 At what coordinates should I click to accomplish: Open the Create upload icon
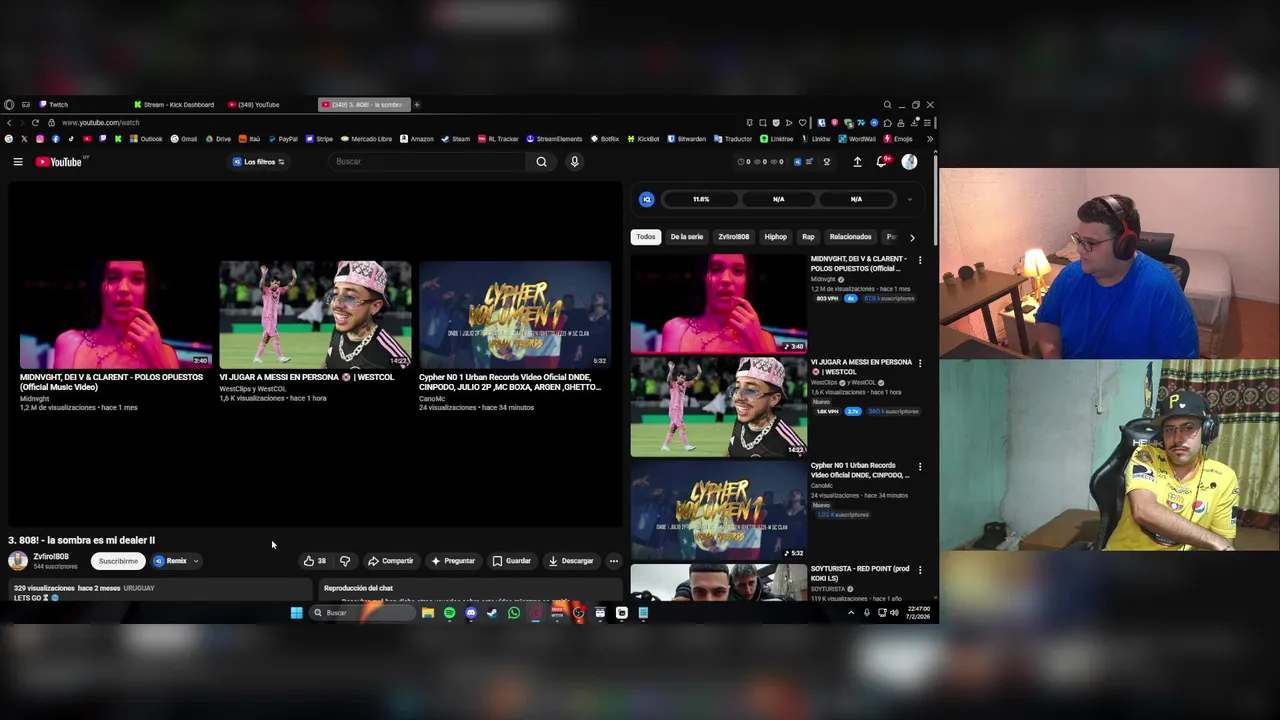857,162
